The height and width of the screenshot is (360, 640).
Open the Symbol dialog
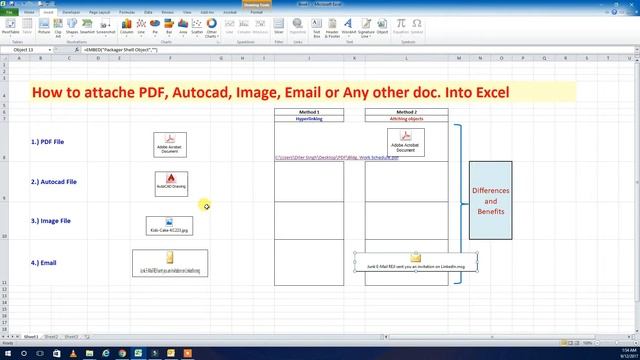[417, 26]
